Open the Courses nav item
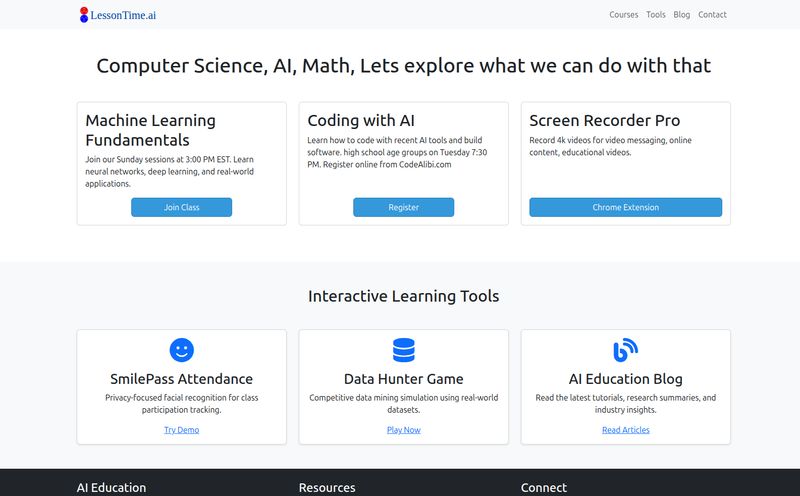This screenshot has height=496, width=800. click(623, 15)
